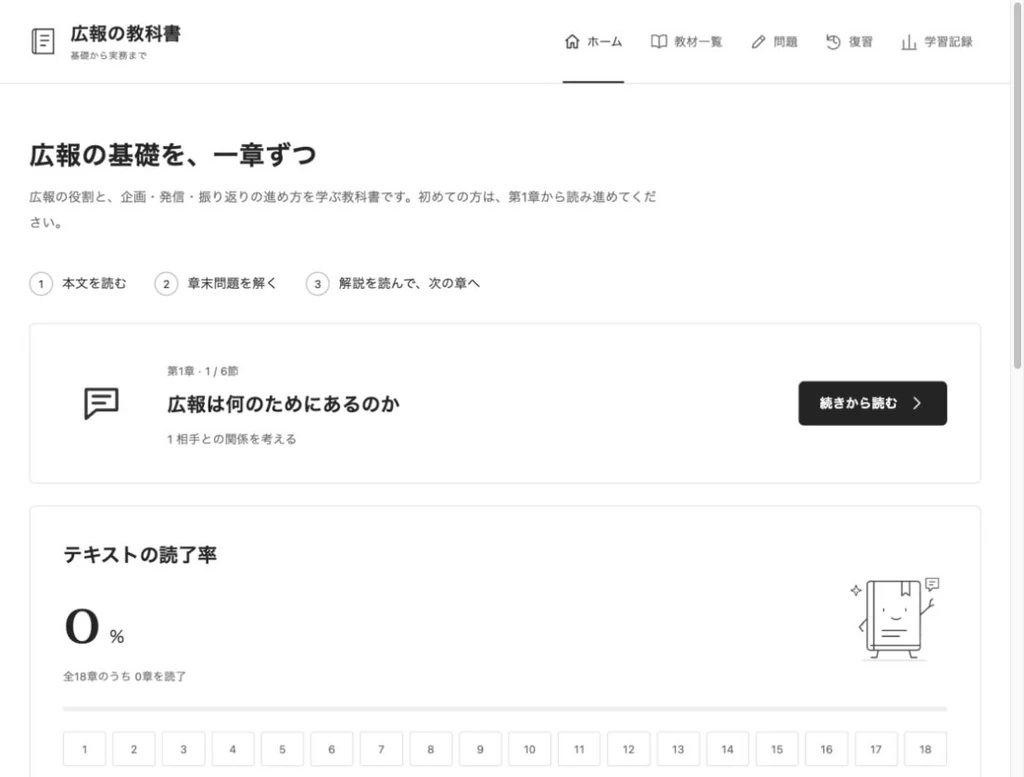The width and height of the screenshot is (1024, 777).
Task: Select chapter 8 box
Action: tap(430, 749)
